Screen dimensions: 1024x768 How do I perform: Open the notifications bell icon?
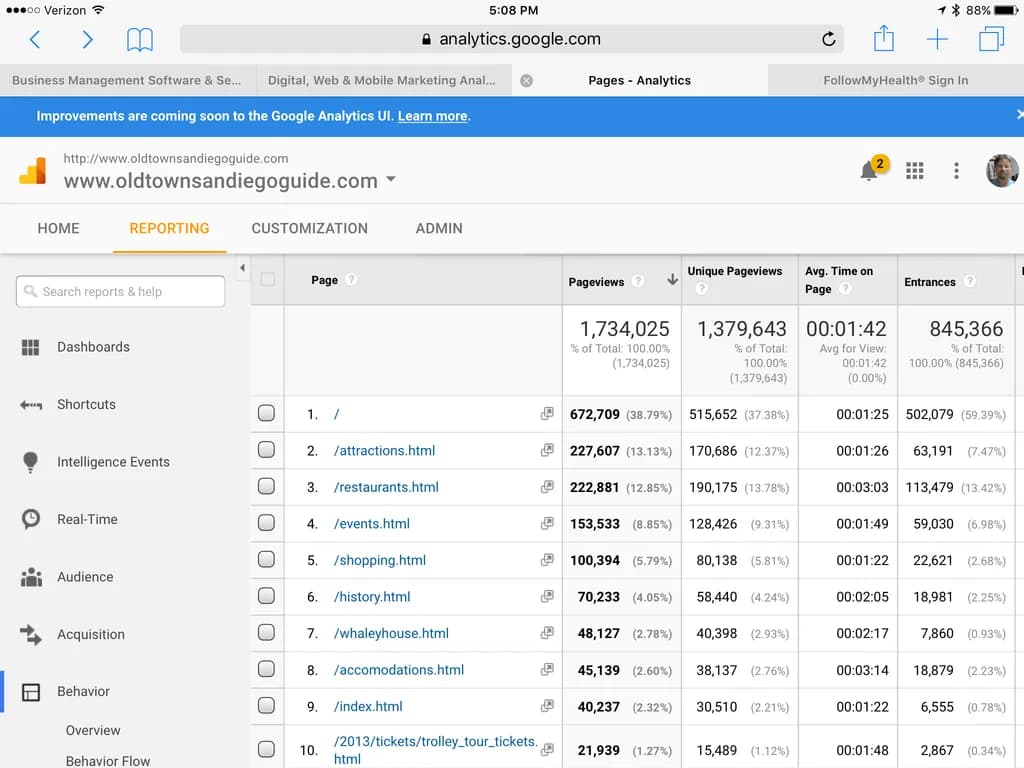869,170
